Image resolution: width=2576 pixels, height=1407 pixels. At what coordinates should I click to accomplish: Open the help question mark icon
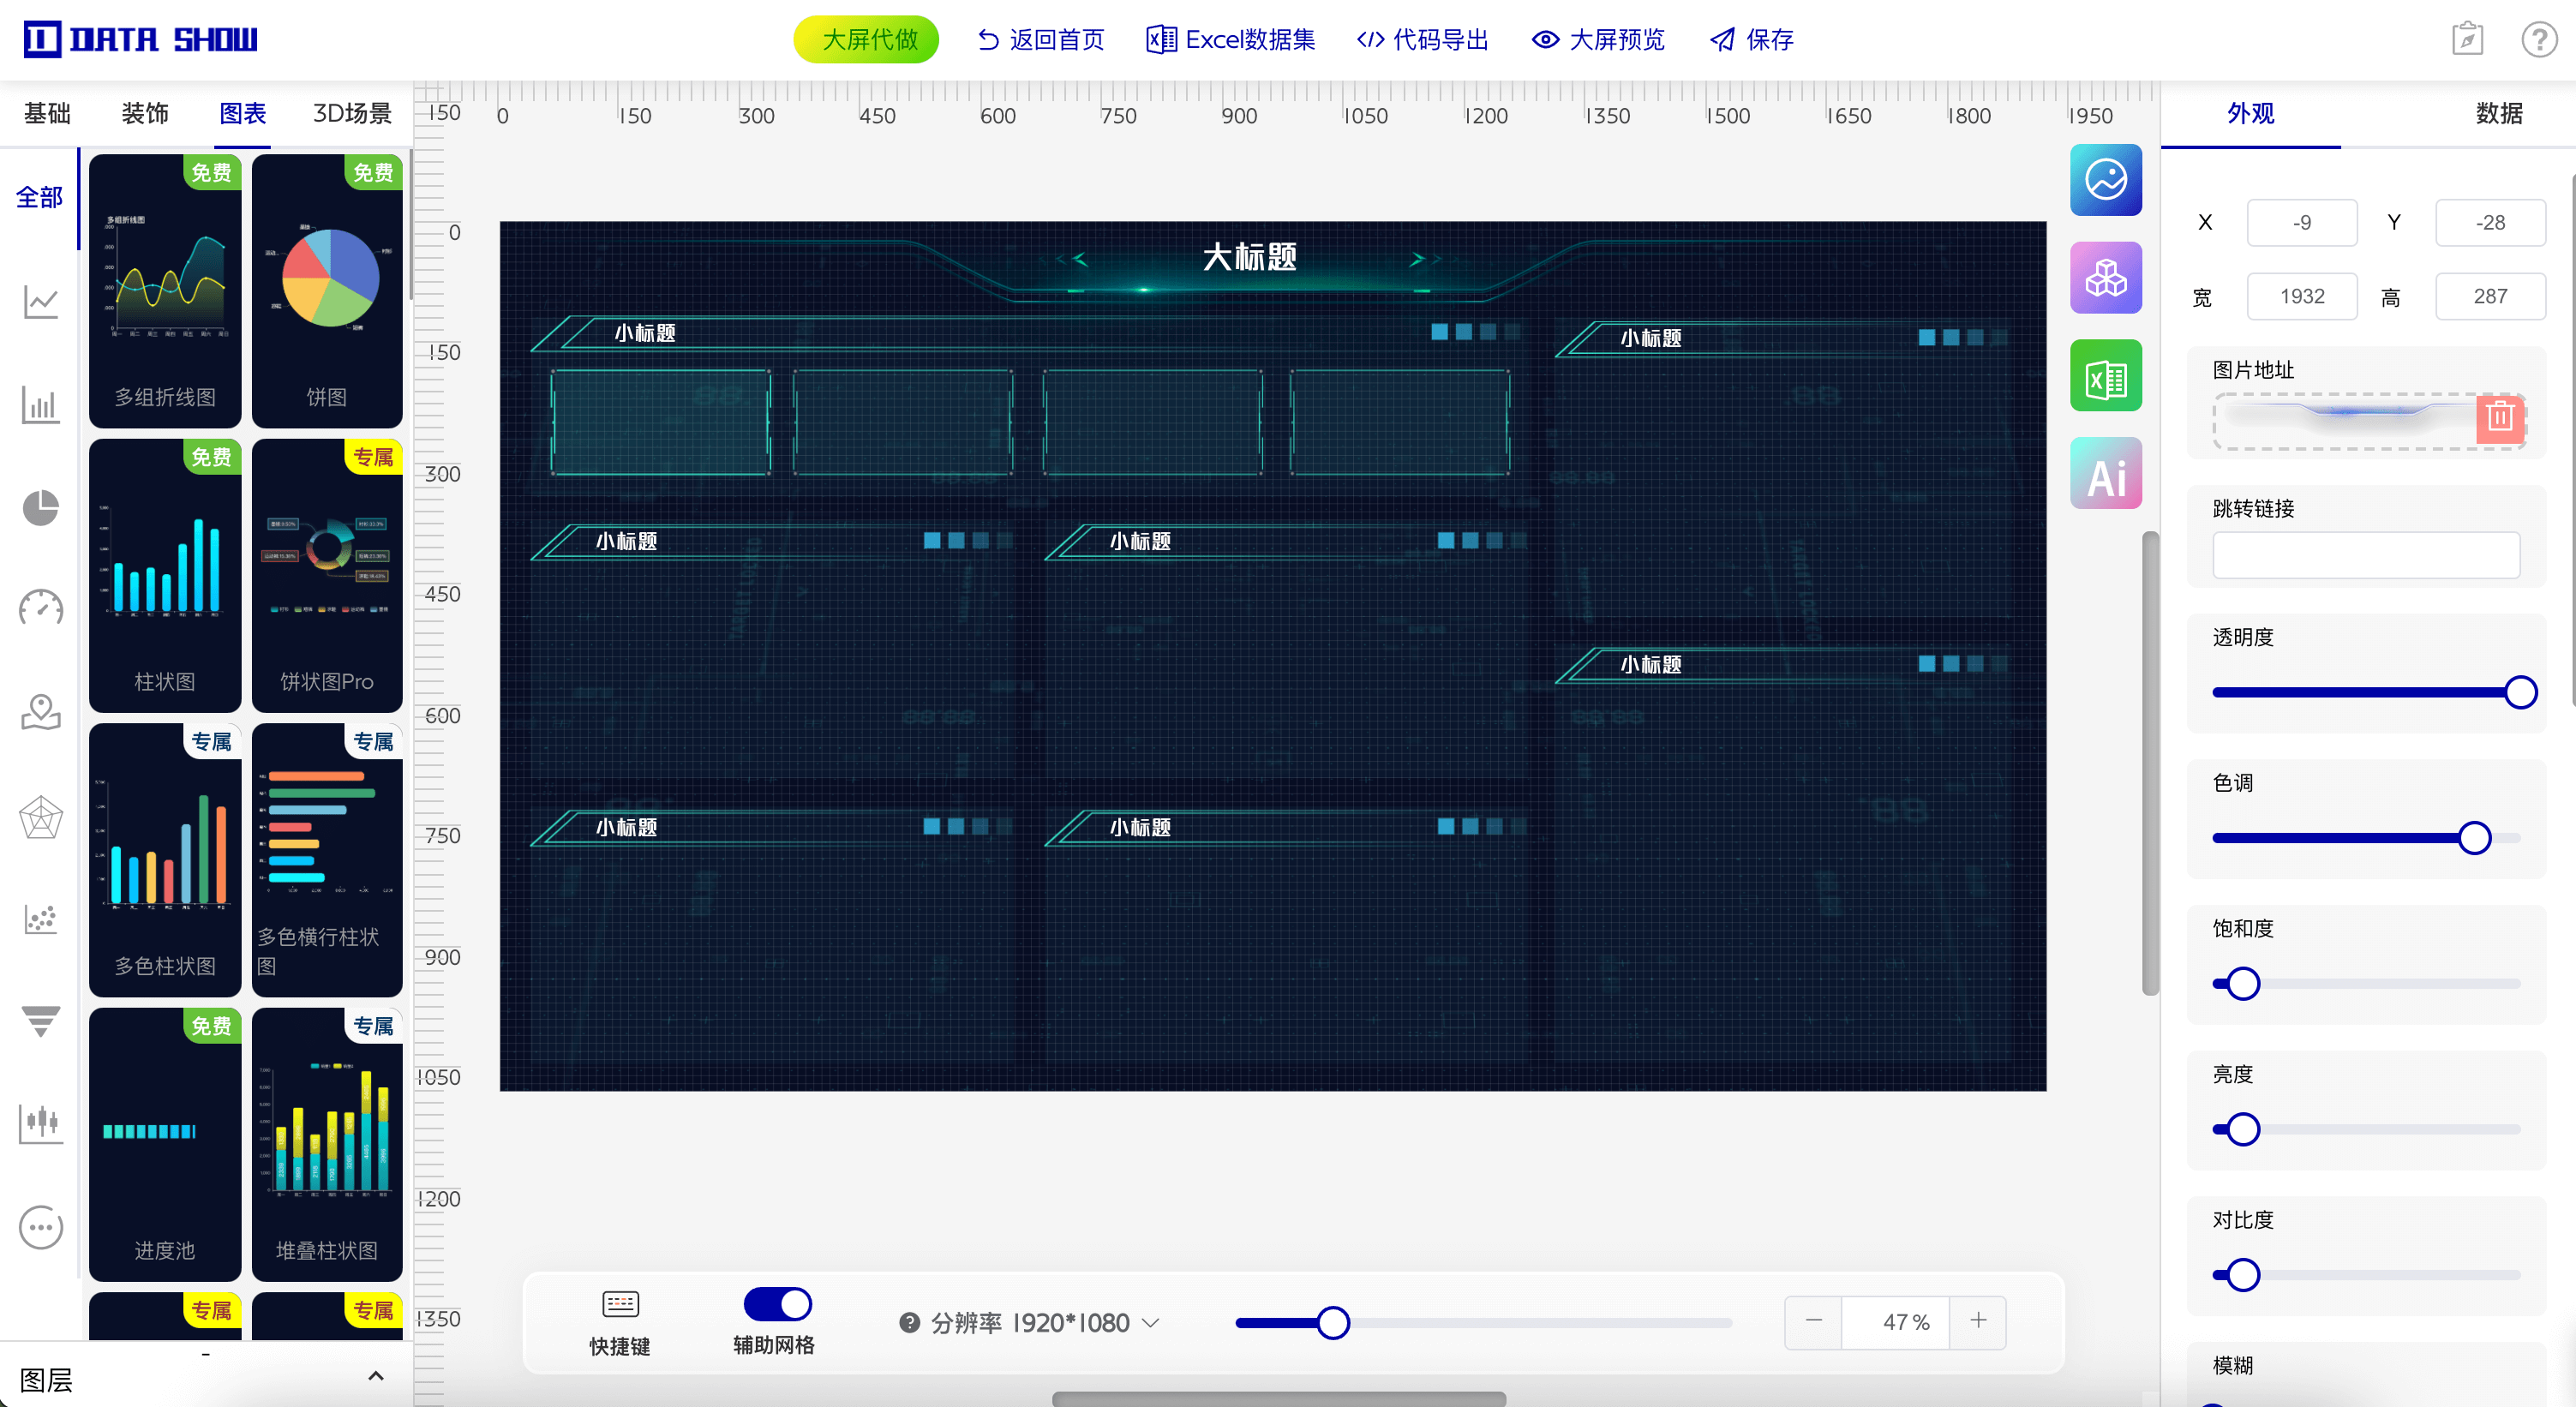pyautogui.click(x=2538, y=40)
